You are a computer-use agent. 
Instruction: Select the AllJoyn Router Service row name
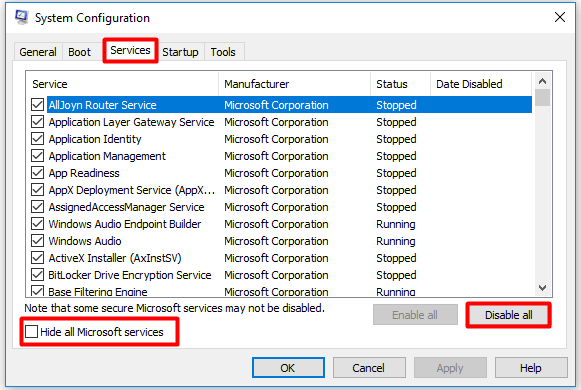103,105
